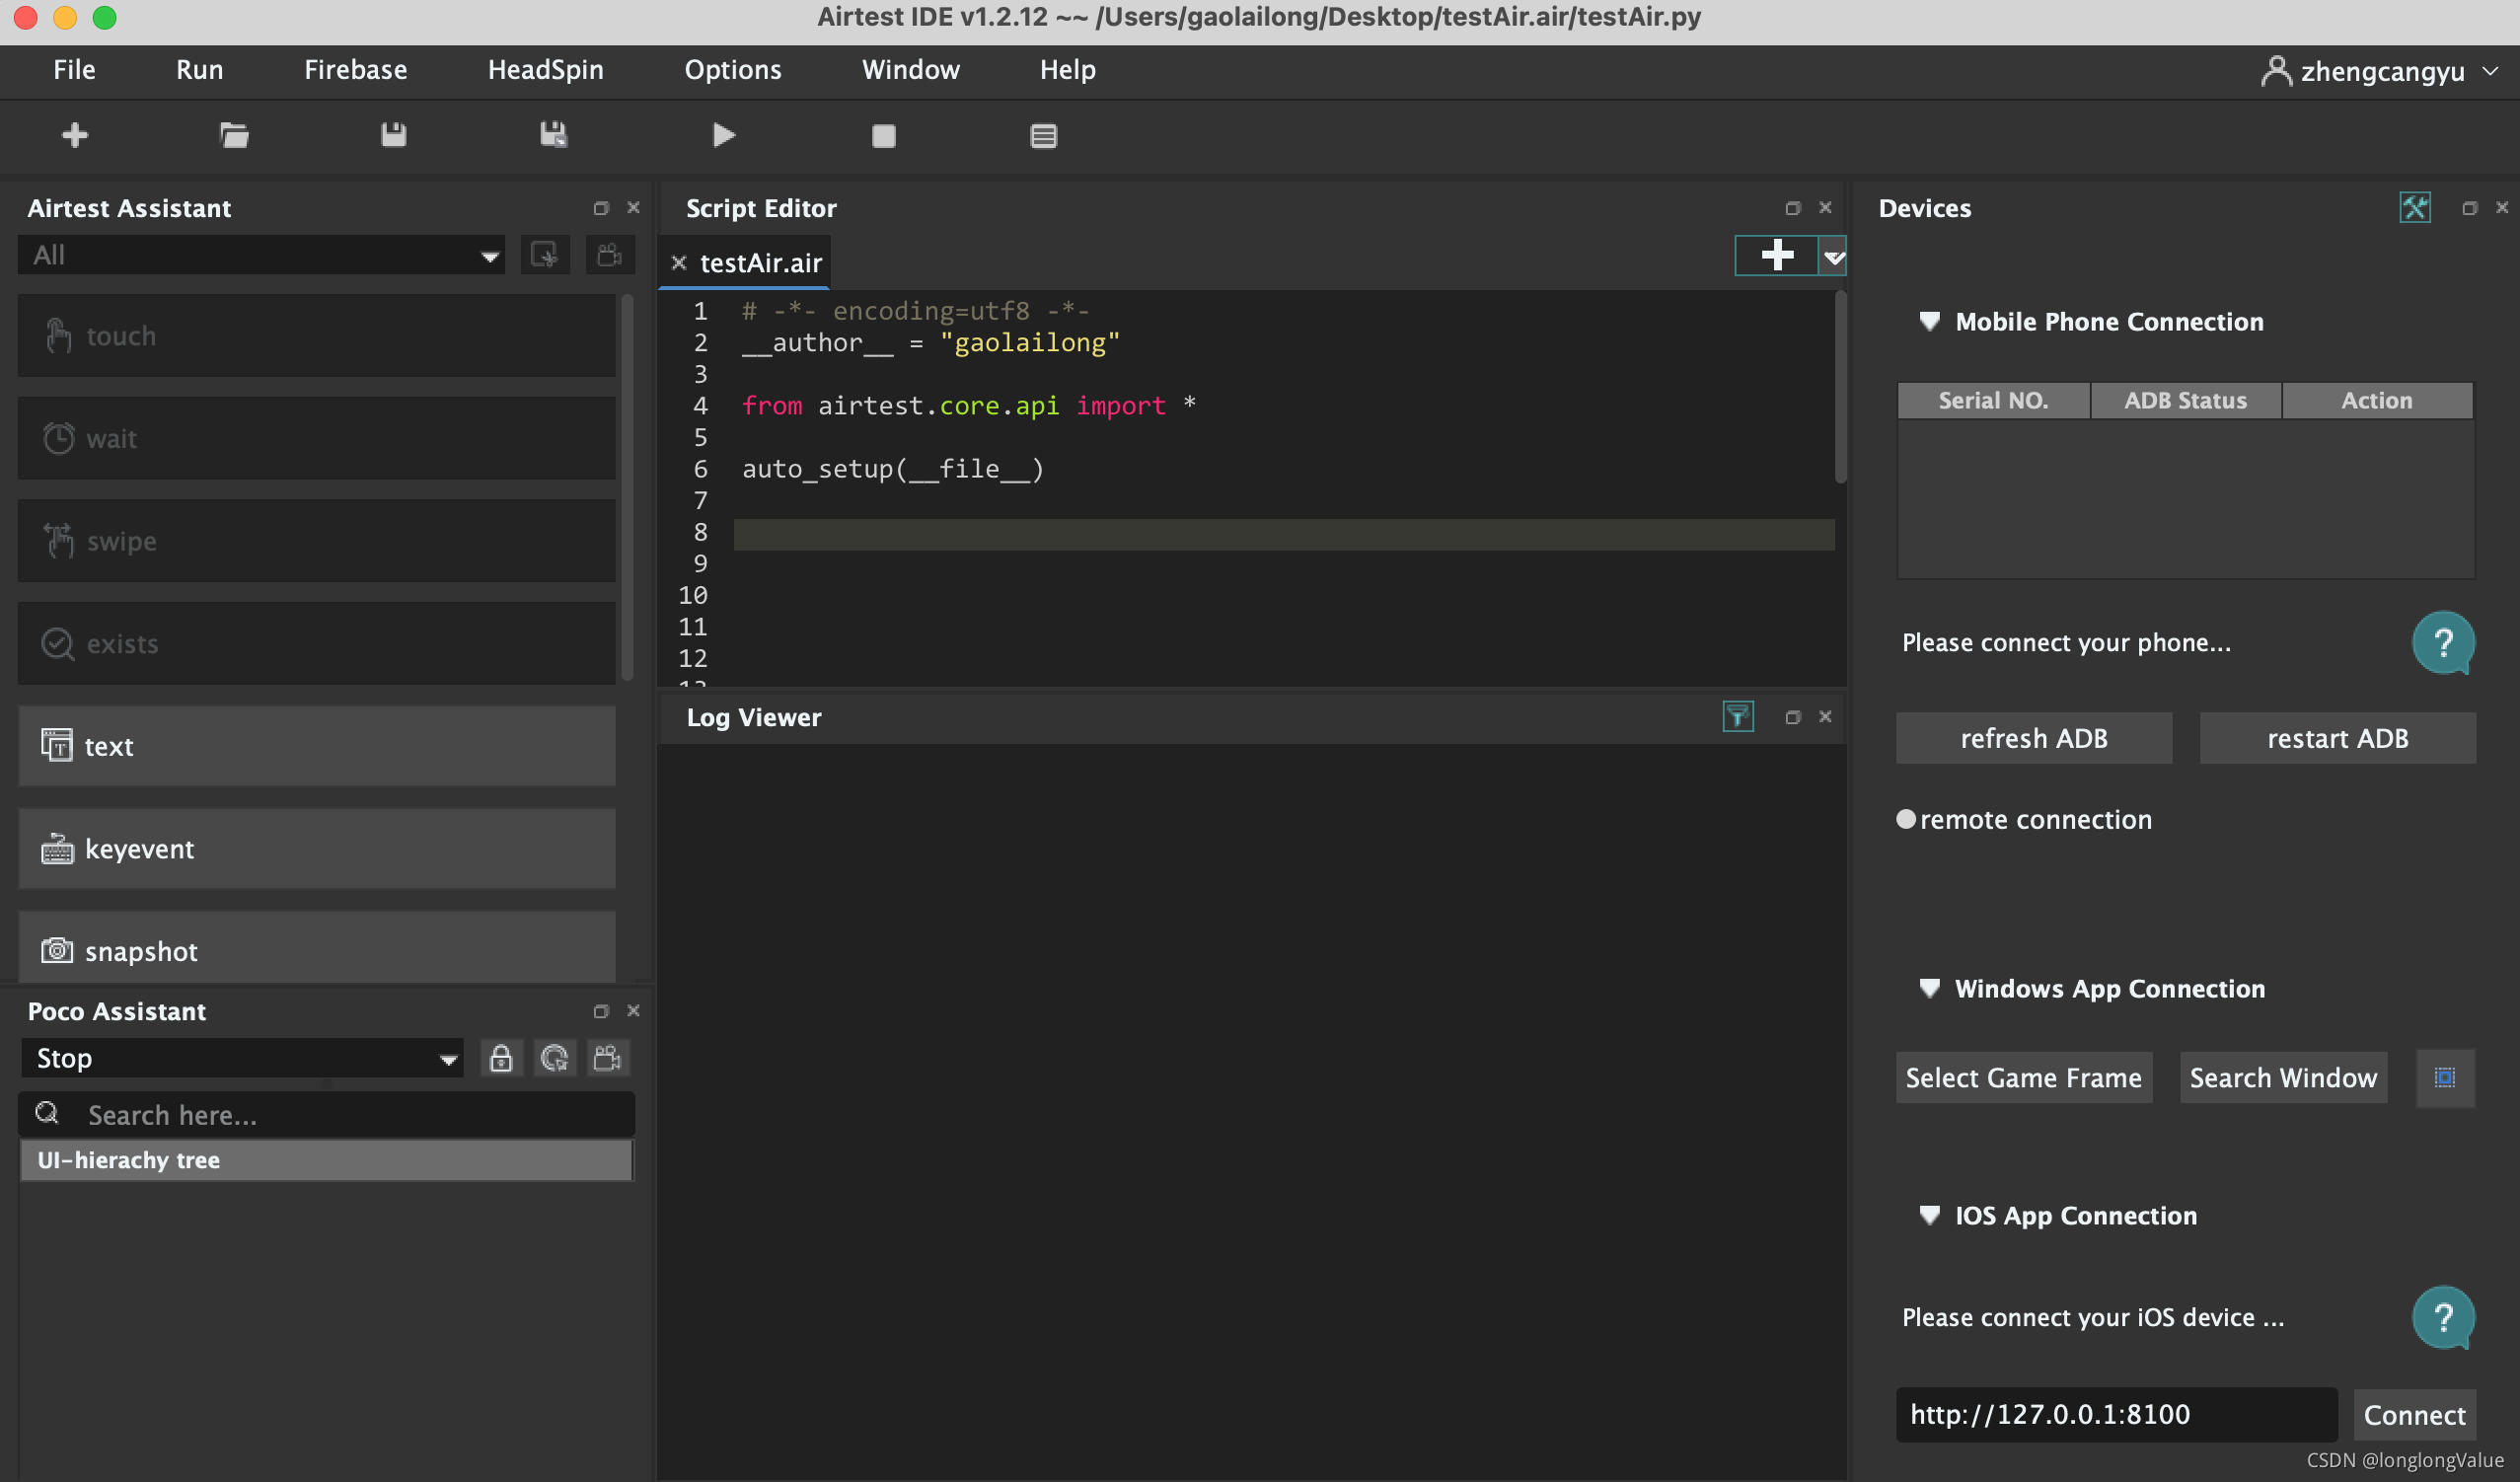Click the Search Window button
The width and height of the screenshot is (2520, 1482).
pos(2284,1078)
